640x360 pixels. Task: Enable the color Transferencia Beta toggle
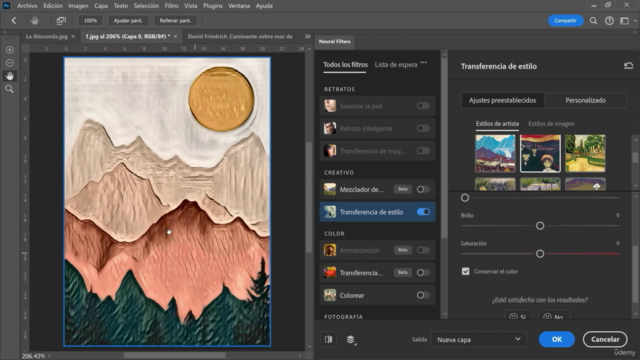[423, 272]
